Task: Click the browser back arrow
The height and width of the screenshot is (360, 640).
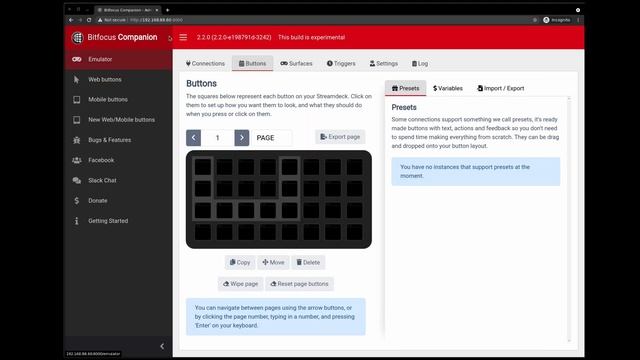Action: [71, 20]
